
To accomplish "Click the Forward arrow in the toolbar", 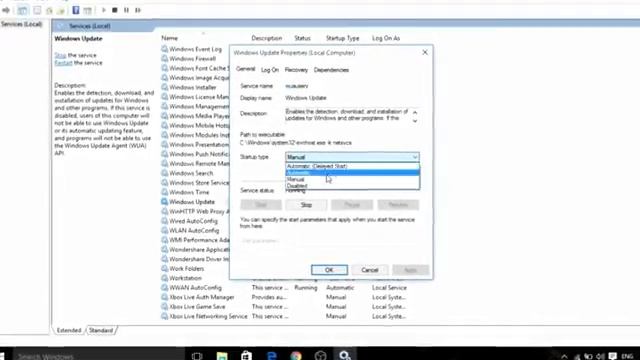I will point(6,10).
